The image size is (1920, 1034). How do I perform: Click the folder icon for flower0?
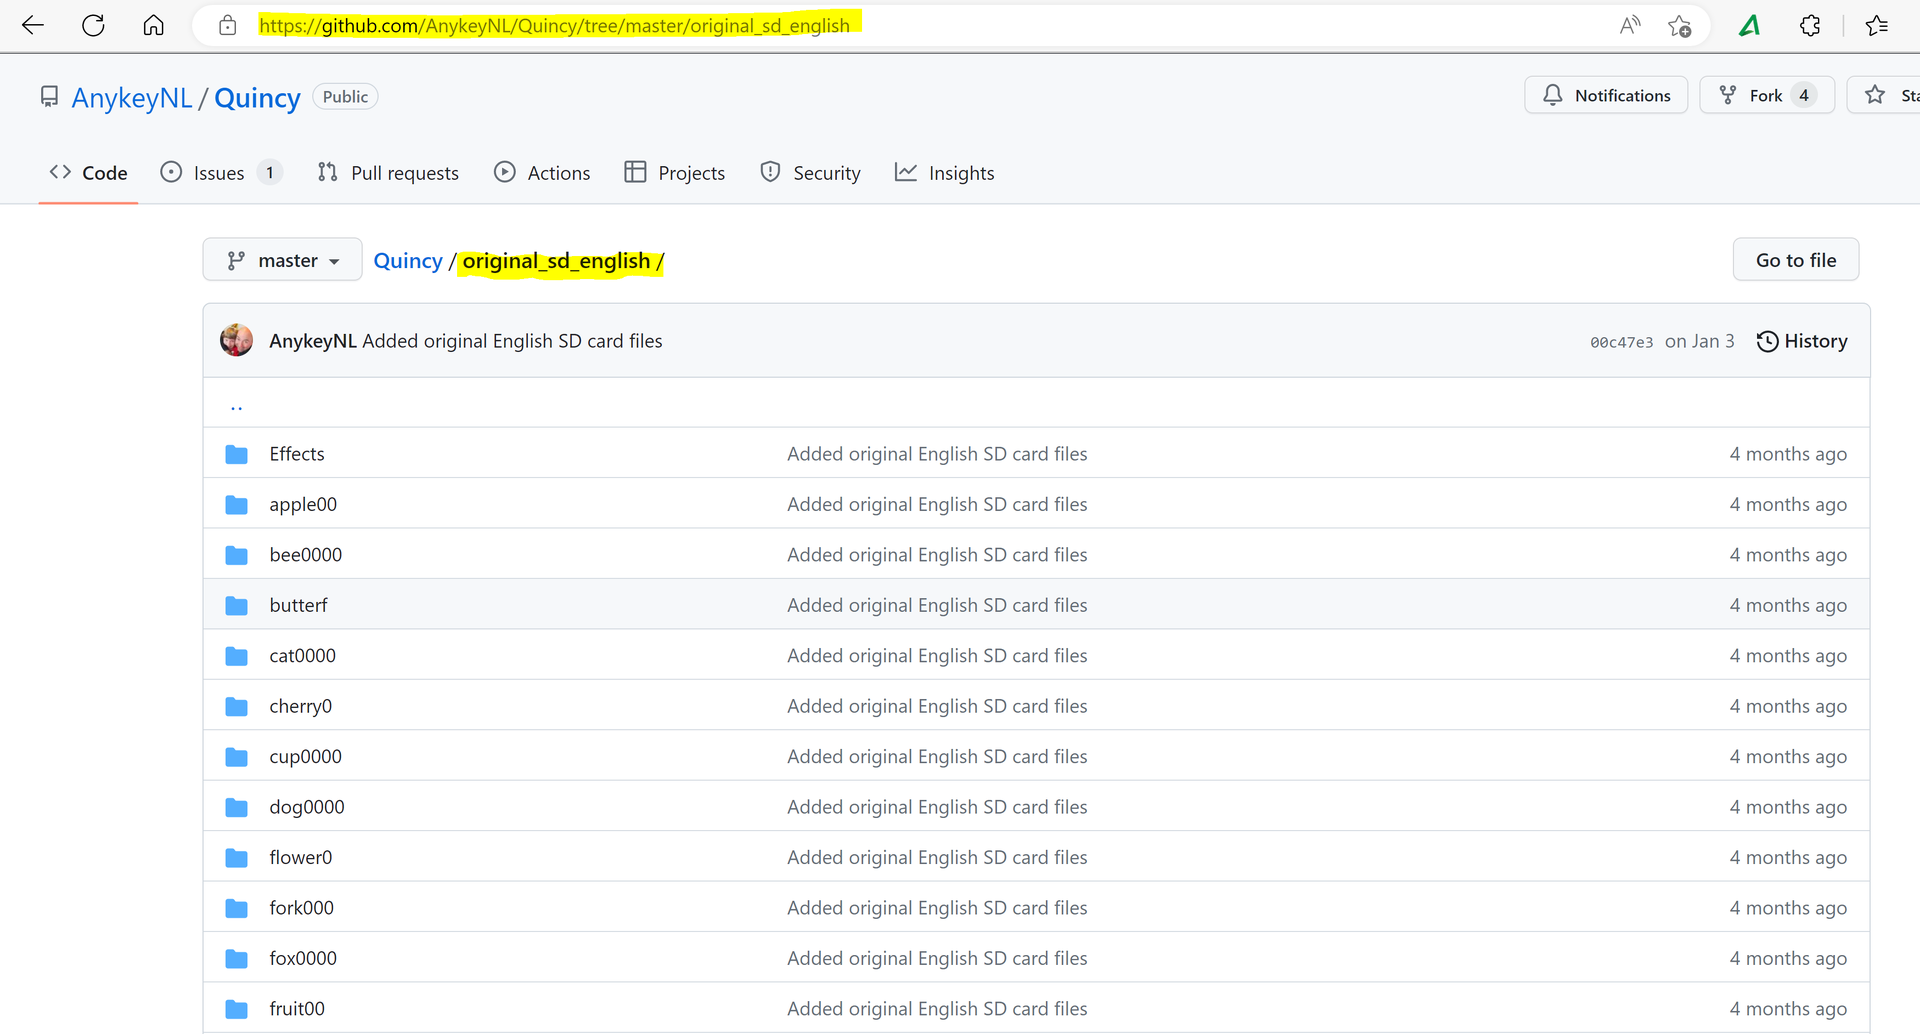237,858
